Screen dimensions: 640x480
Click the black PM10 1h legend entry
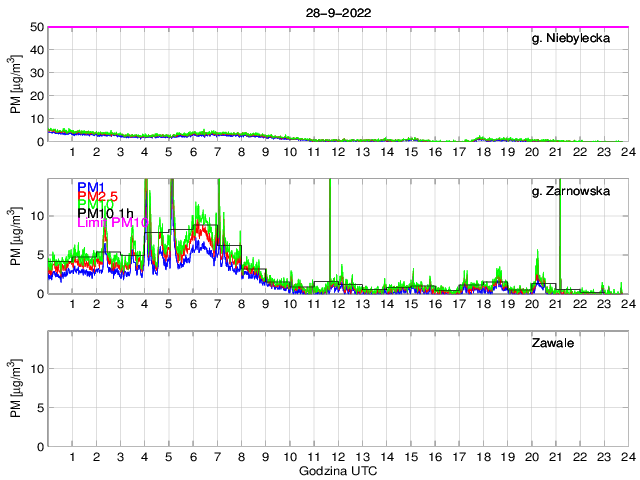tap(104, 211)
